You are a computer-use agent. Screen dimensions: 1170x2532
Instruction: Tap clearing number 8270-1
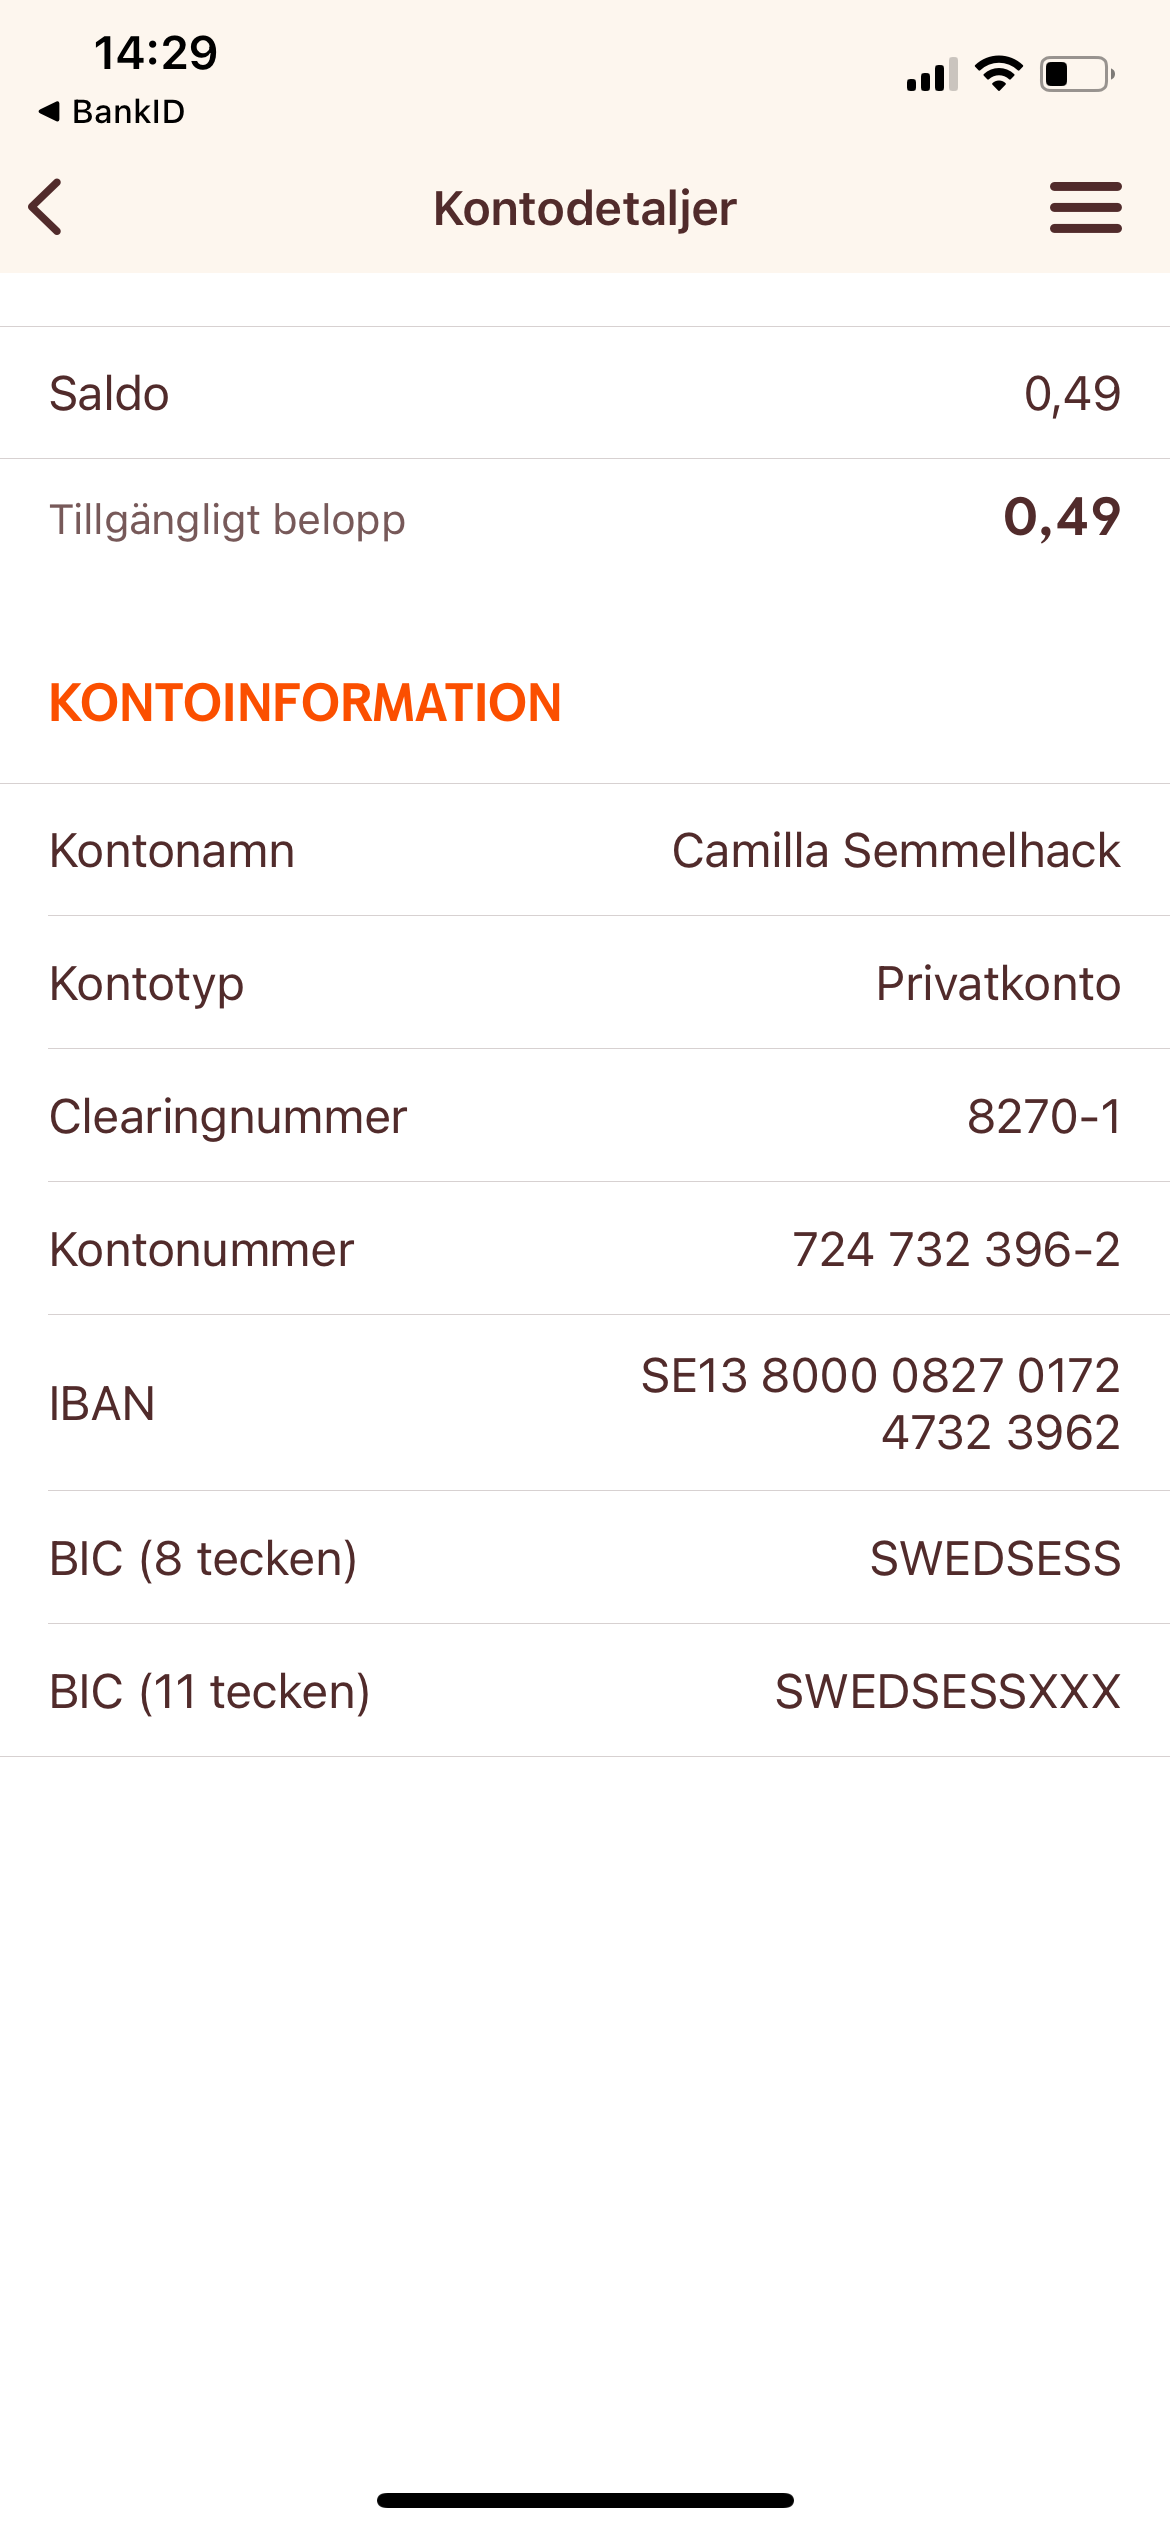tap(1043, 1116)
